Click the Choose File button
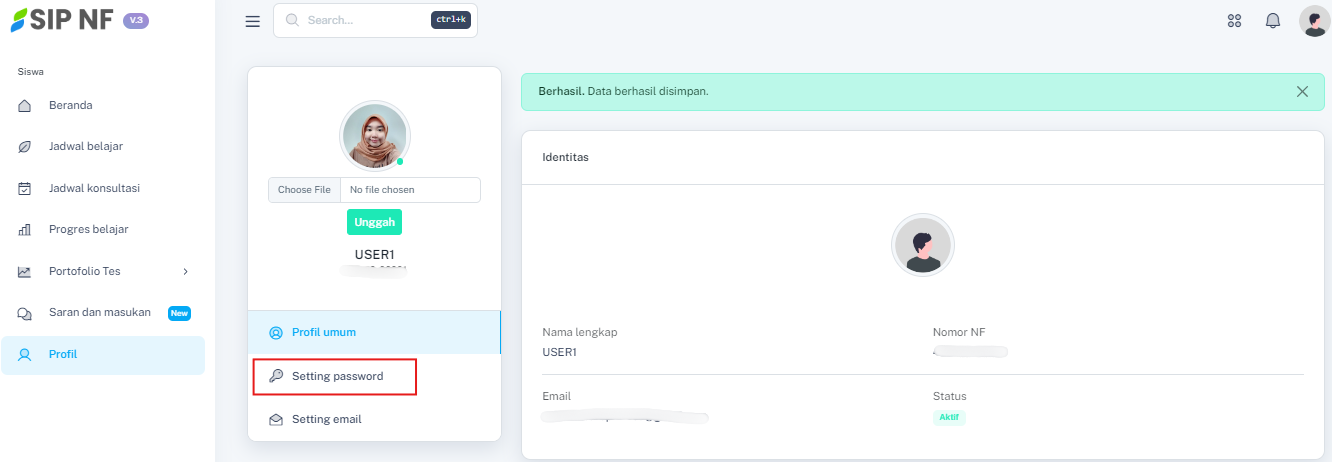 (304, 190)
